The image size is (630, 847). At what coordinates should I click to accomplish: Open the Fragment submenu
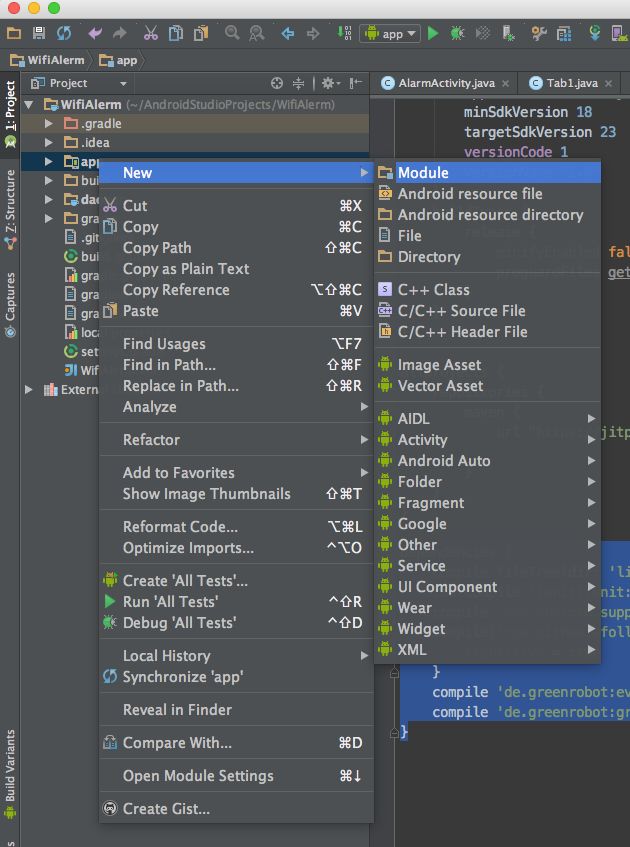tap(487, 503)
